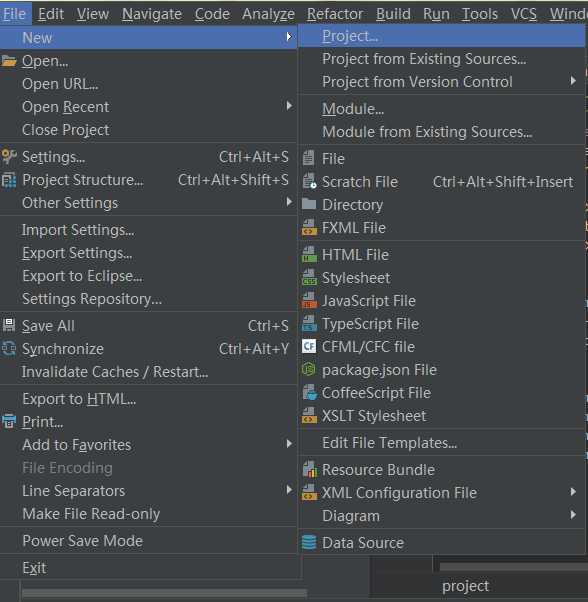
Task: Expand the New submenu arrow
Action: click(x=289, y=36)
